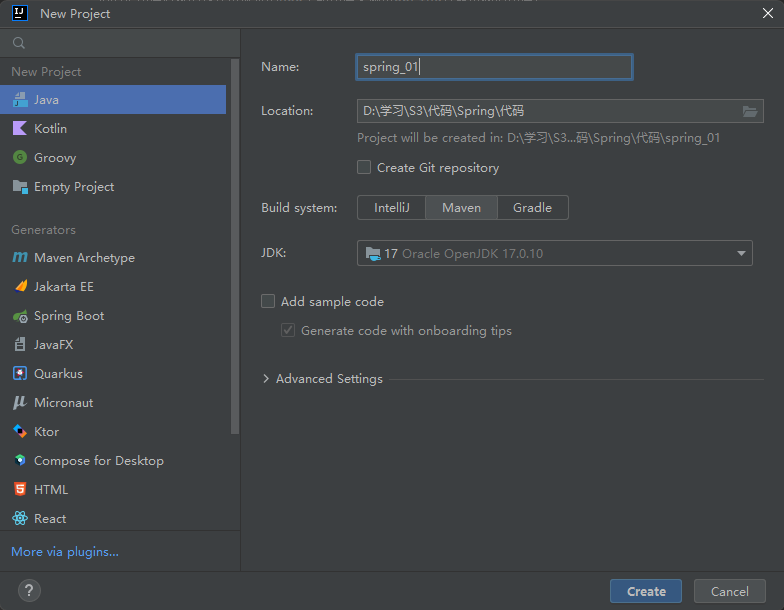Click the 'Project will be created in' path text

[x=538, y=138]
